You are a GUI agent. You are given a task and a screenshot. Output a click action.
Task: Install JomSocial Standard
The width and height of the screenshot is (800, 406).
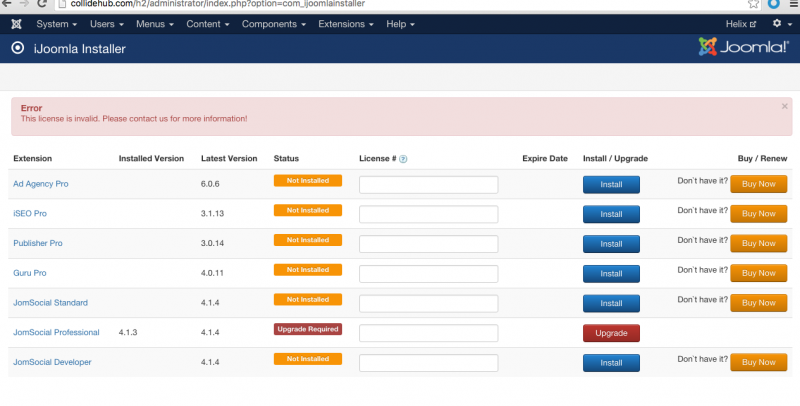pyautogui.click(x=611, y=303)
